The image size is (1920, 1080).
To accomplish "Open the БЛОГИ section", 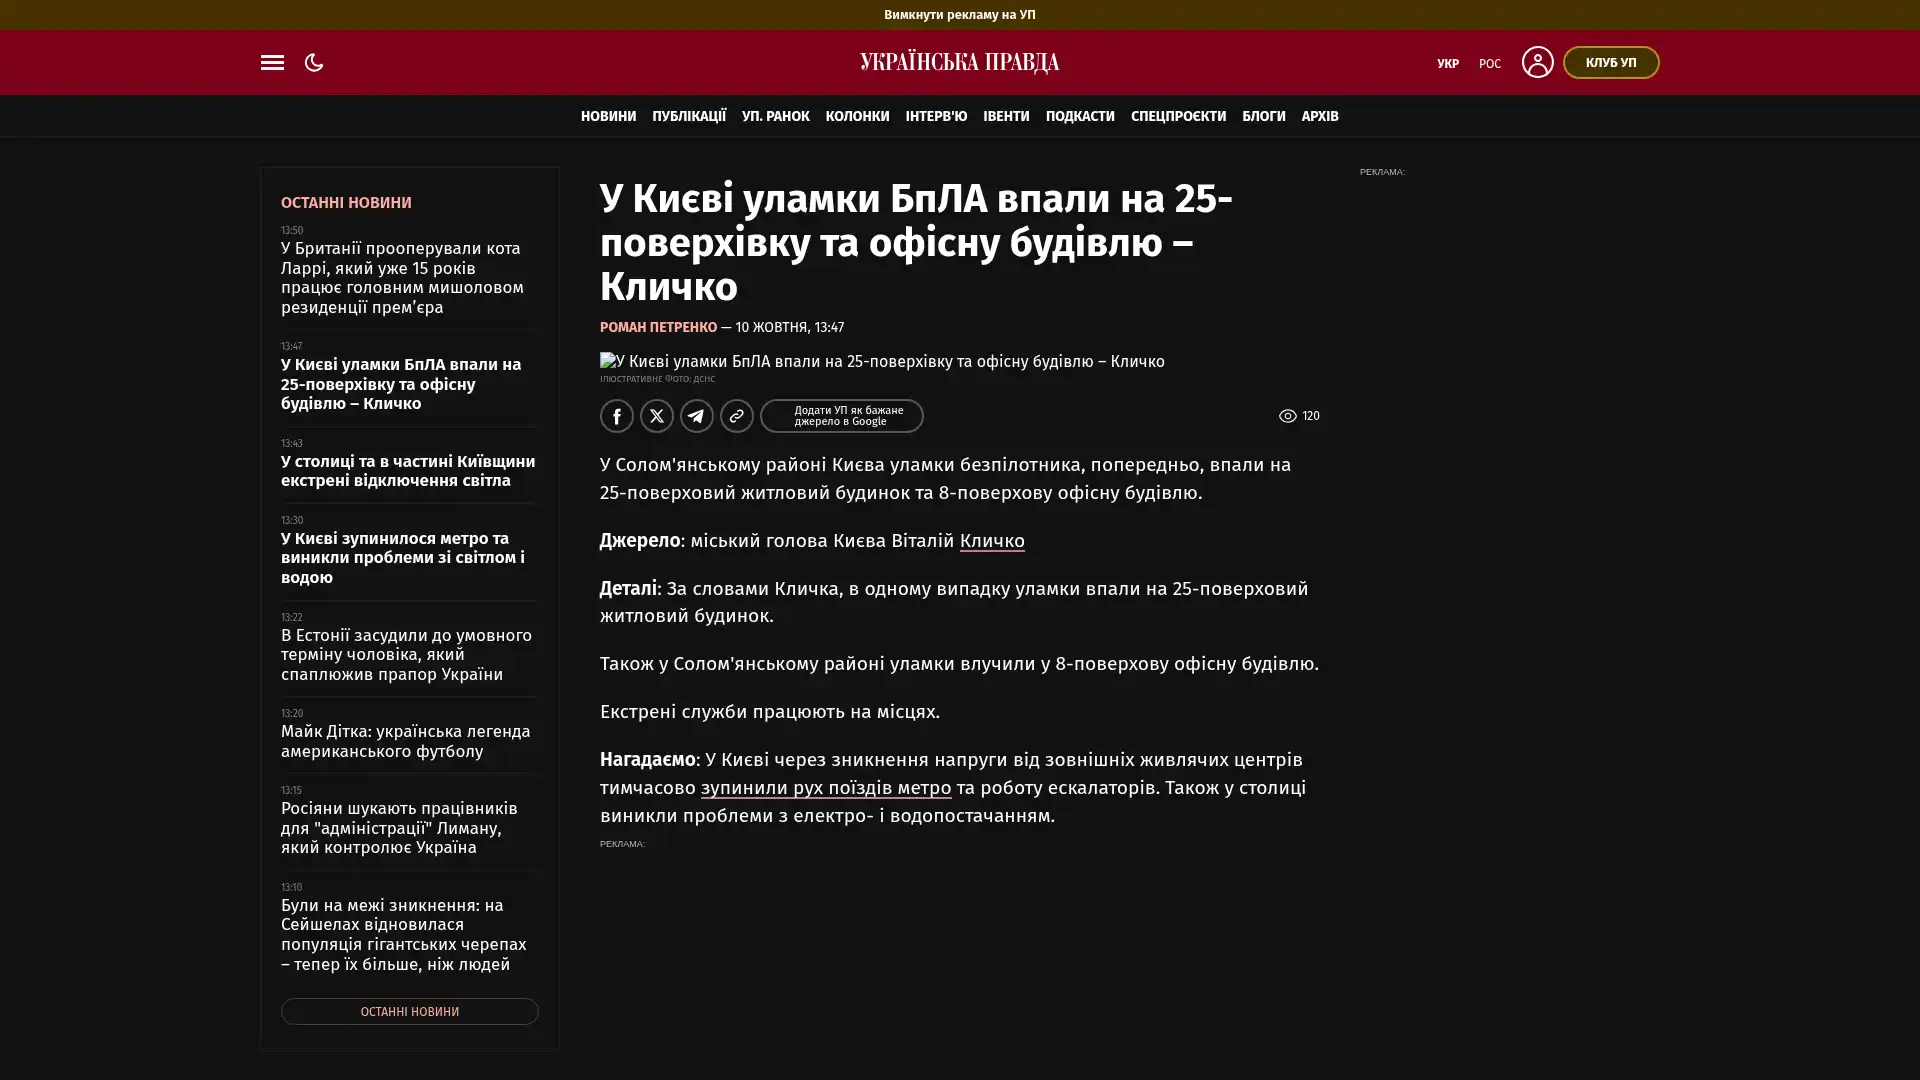I will (x=1263, y=116).
